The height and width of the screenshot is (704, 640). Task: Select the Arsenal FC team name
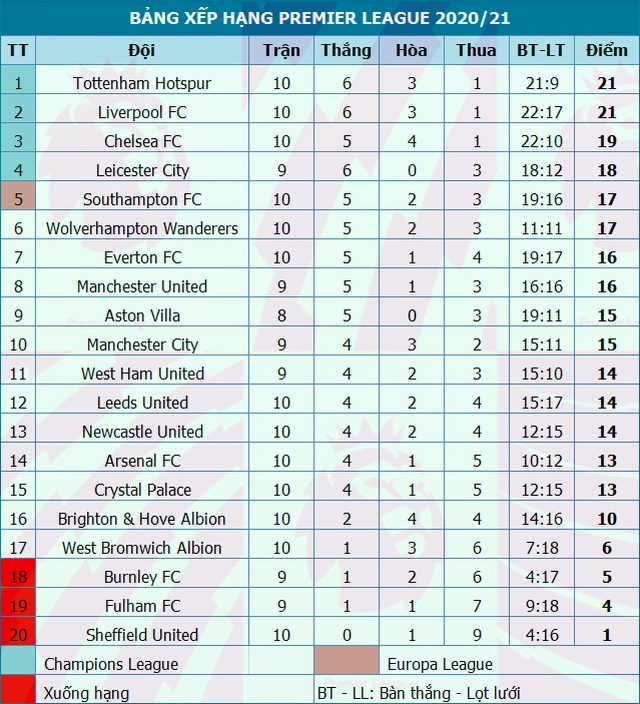(142, 461)
